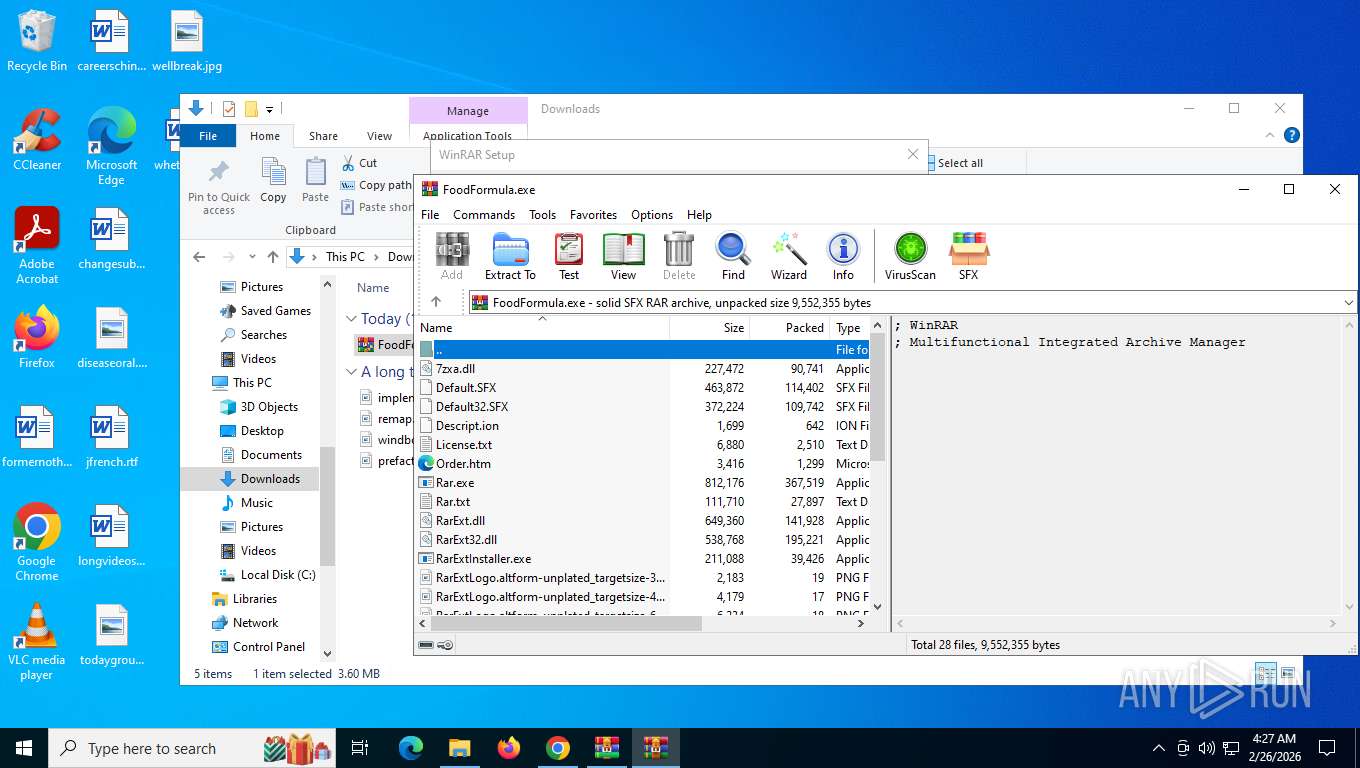Show hidden system tray icons

coord(1159,747)
